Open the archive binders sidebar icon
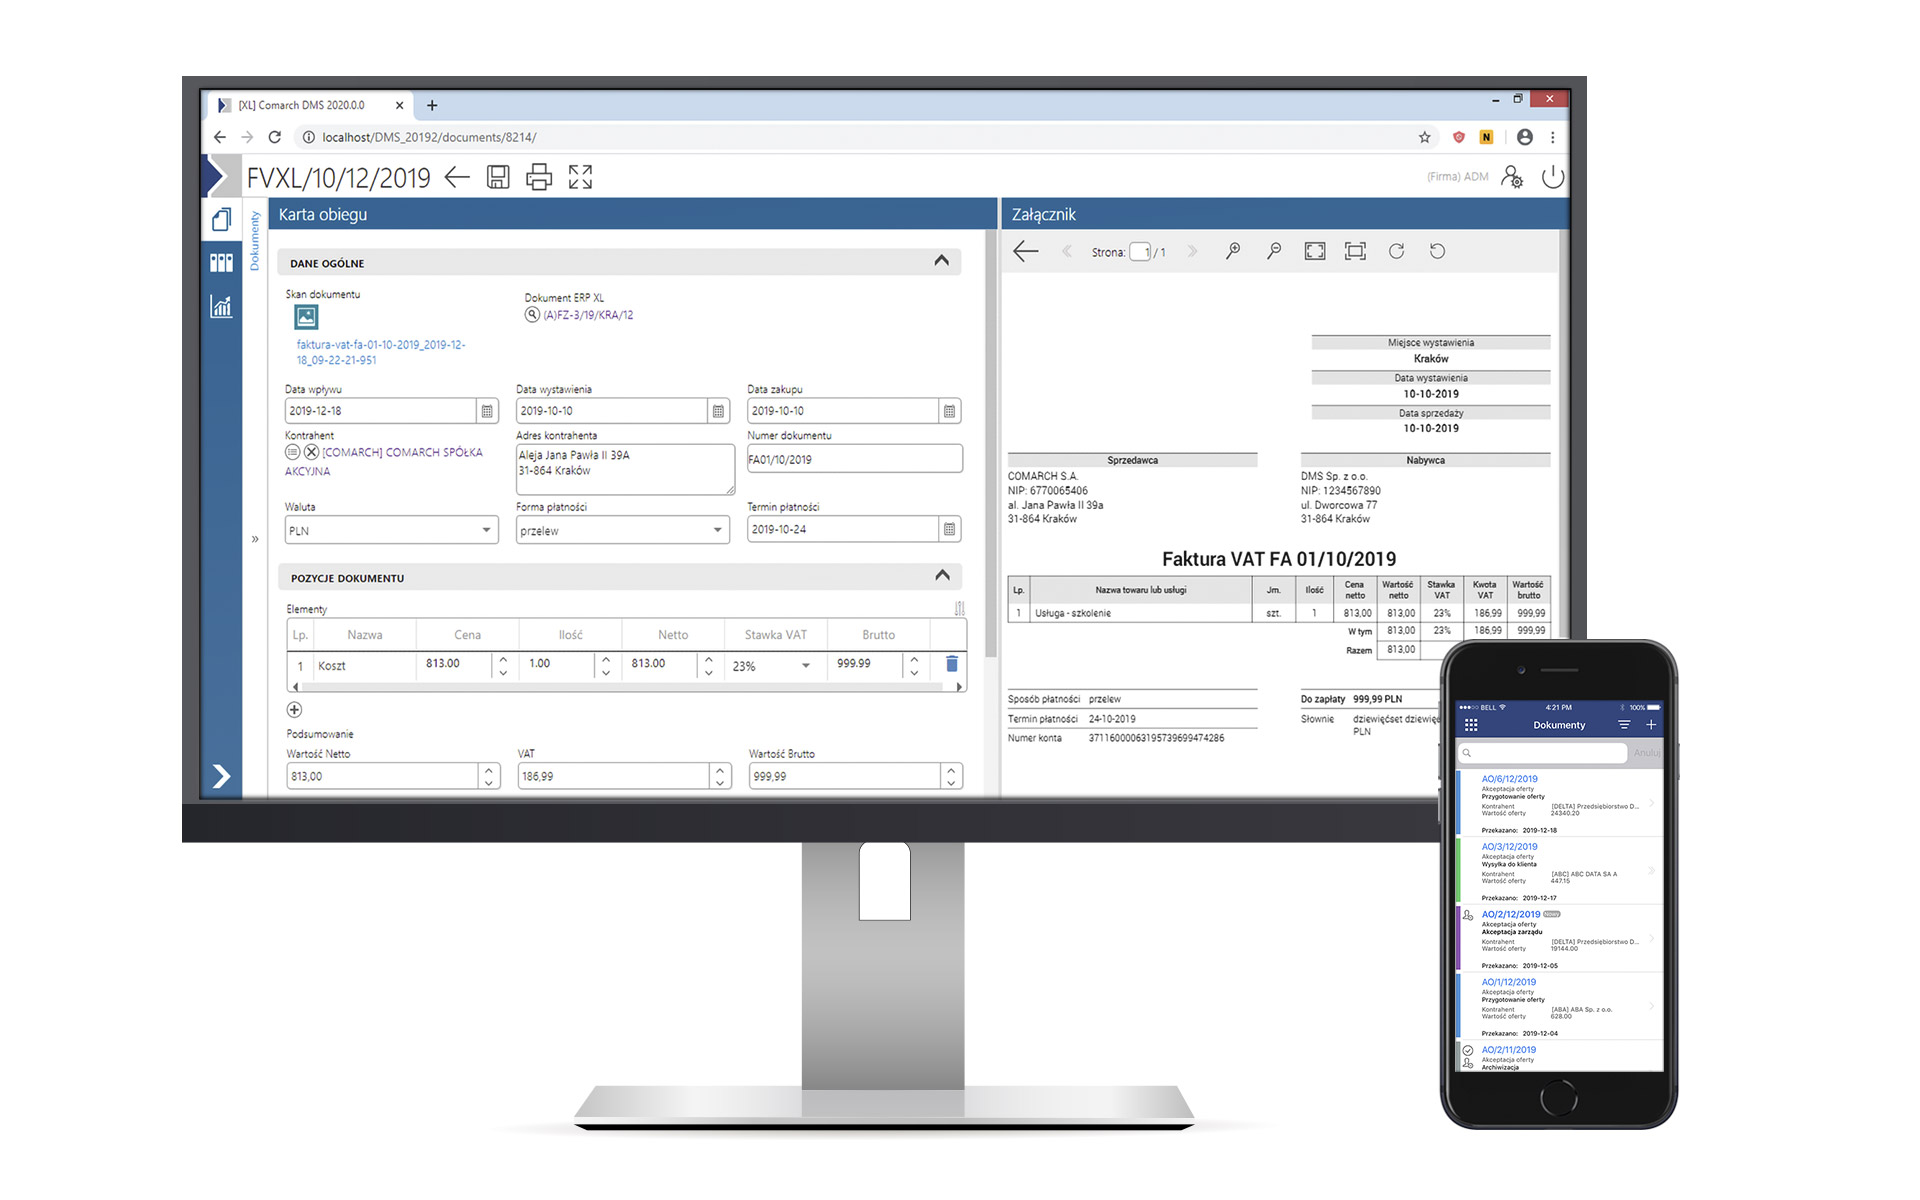The image size is (1920, 1200). 222,262
